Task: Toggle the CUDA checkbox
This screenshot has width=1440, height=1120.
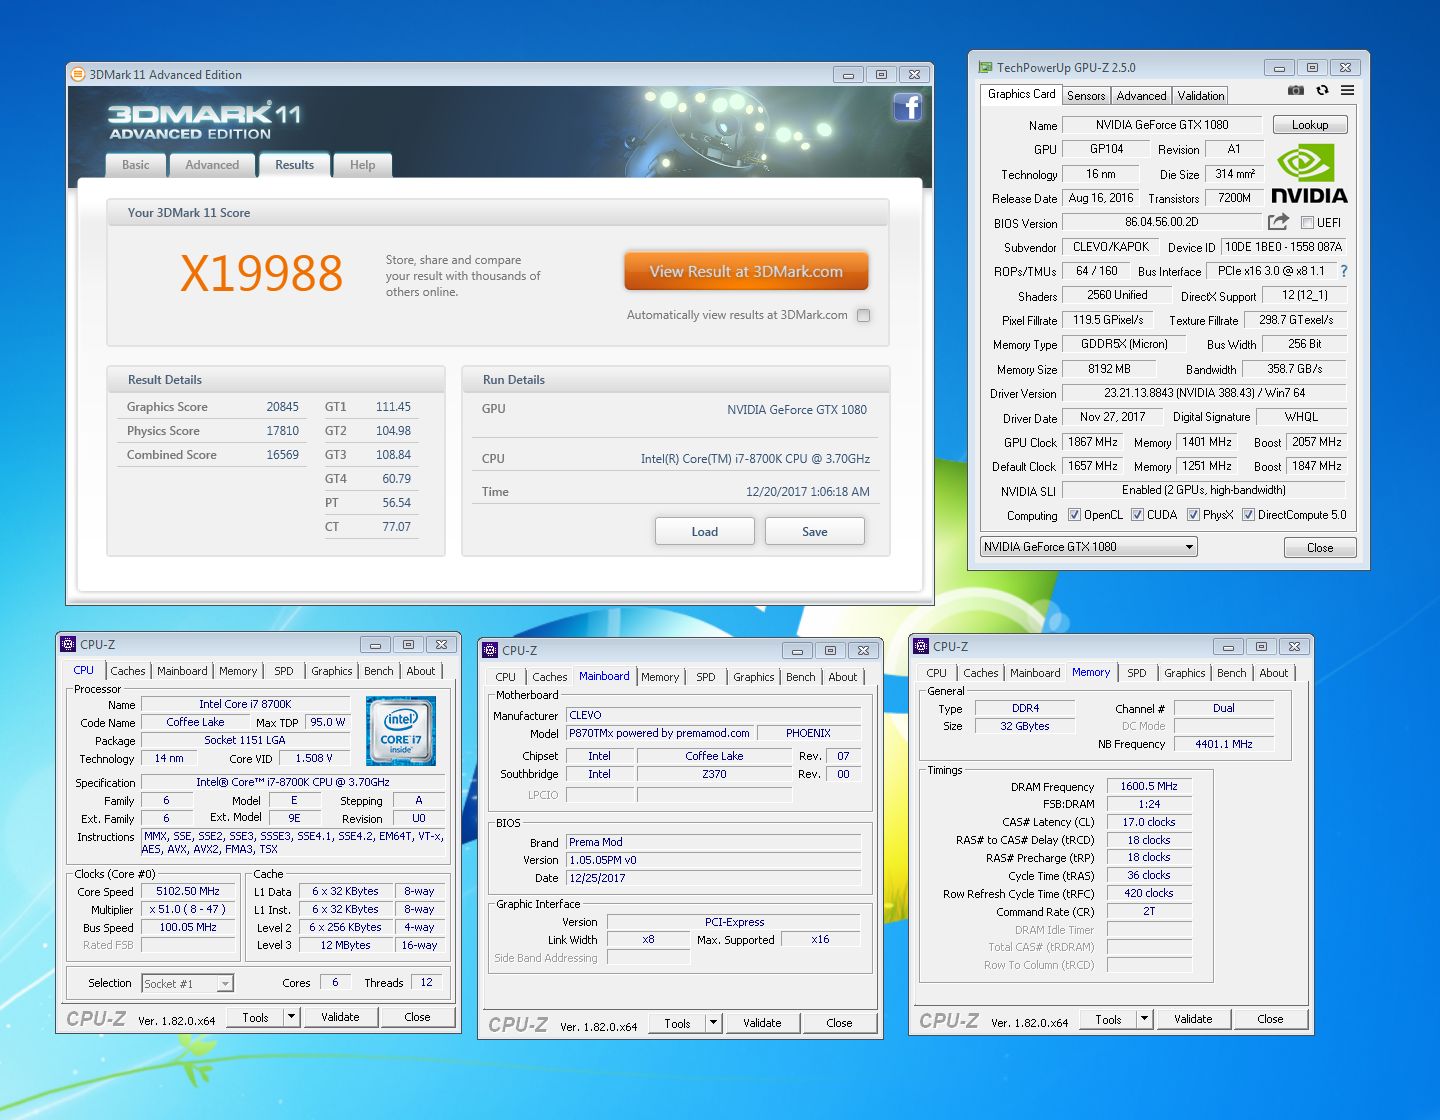Action: tap(1137, 515)
